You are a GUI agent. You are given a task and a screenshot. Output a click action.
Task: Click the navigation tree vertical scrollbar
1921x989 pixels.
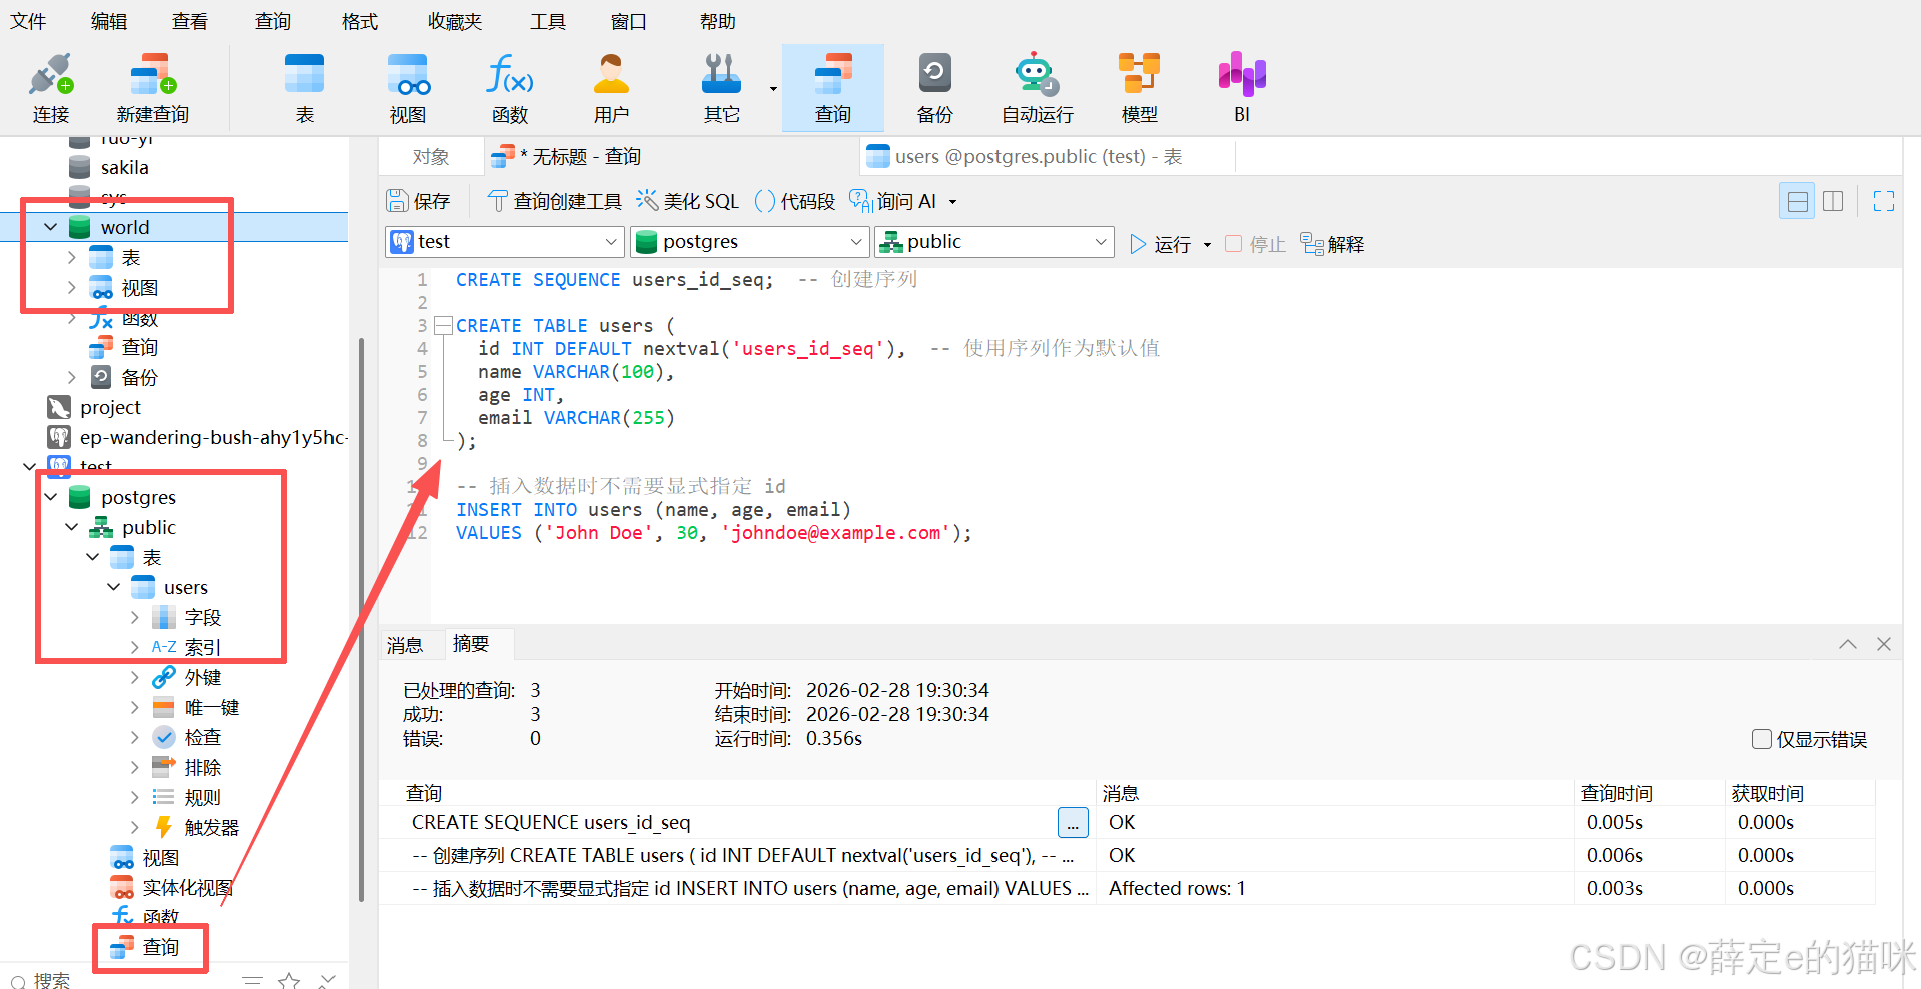click(360, 620)
